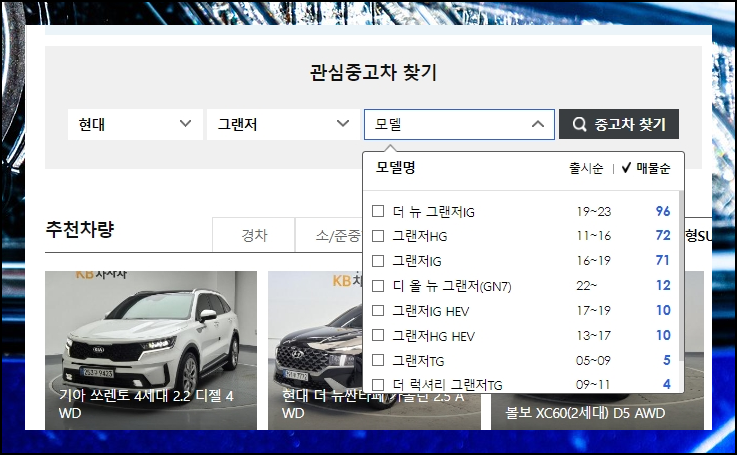Image resolution: width=737 pixels, height=455 pixels.
Task: Open the 그랜저 car line dropdown
Action: (283, 125)
